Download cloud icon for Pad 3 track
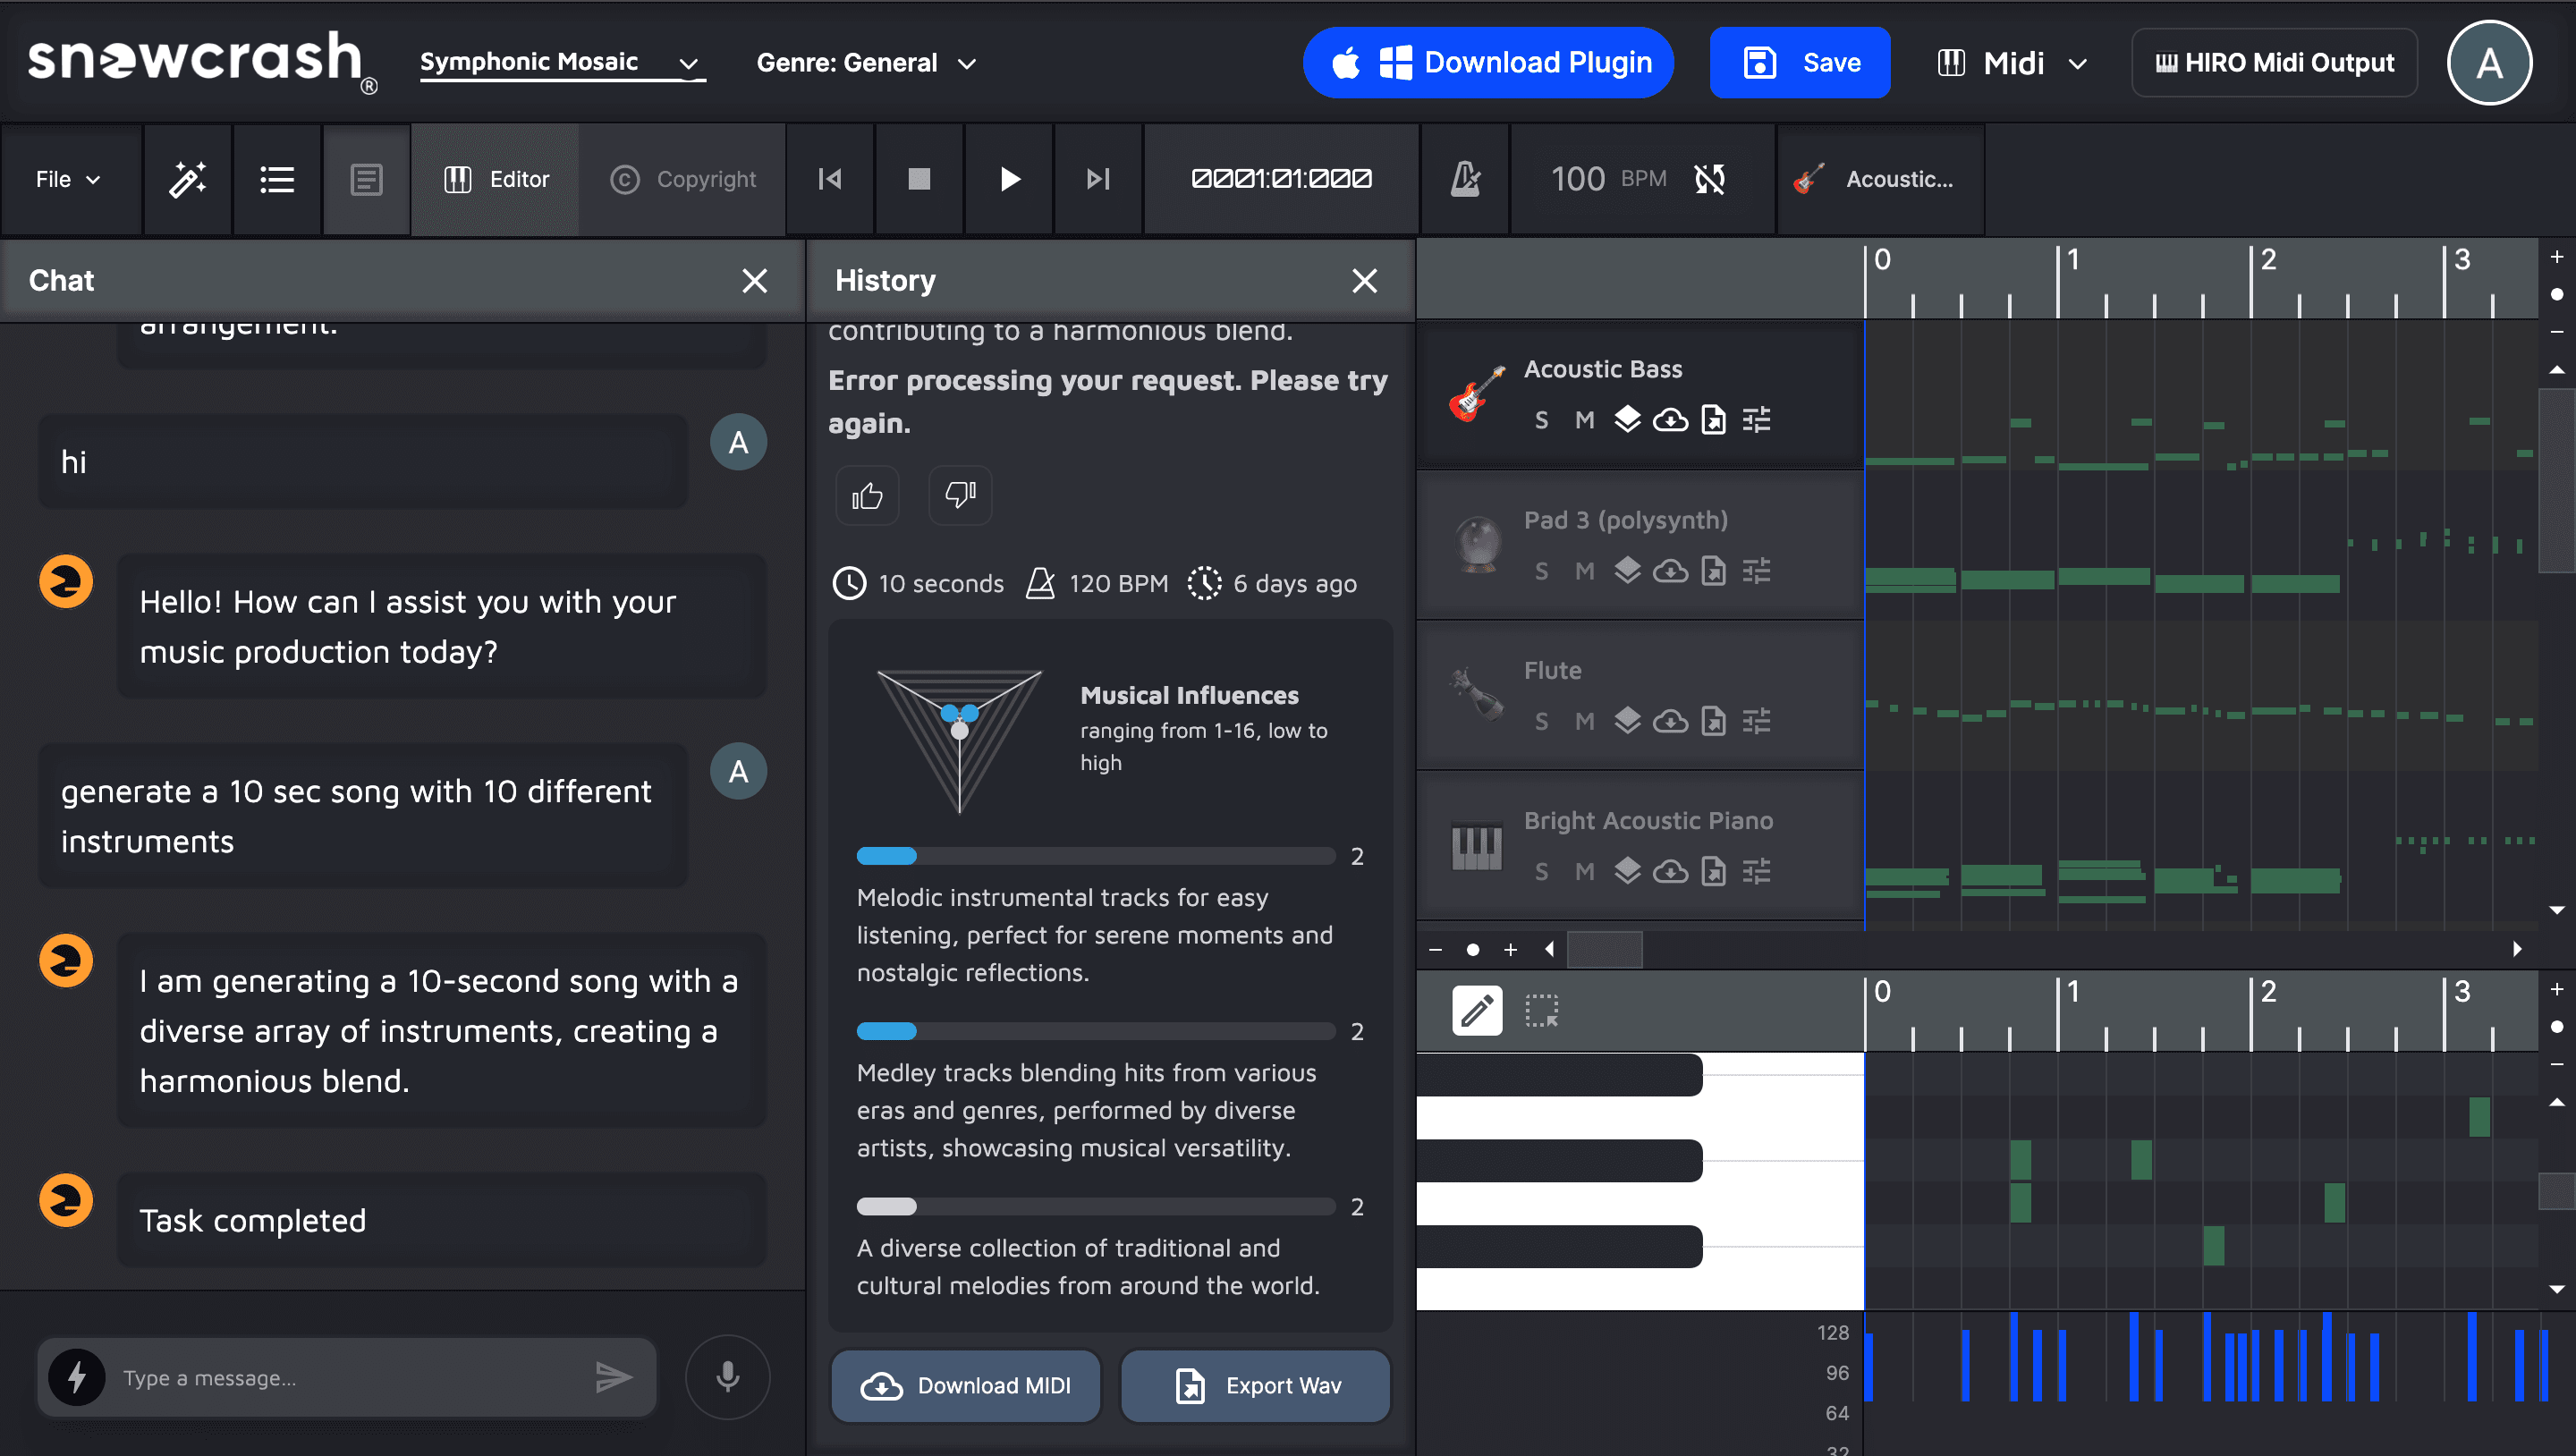The height and width of the screenshot is (1456, 2576). coord(1670,571)
